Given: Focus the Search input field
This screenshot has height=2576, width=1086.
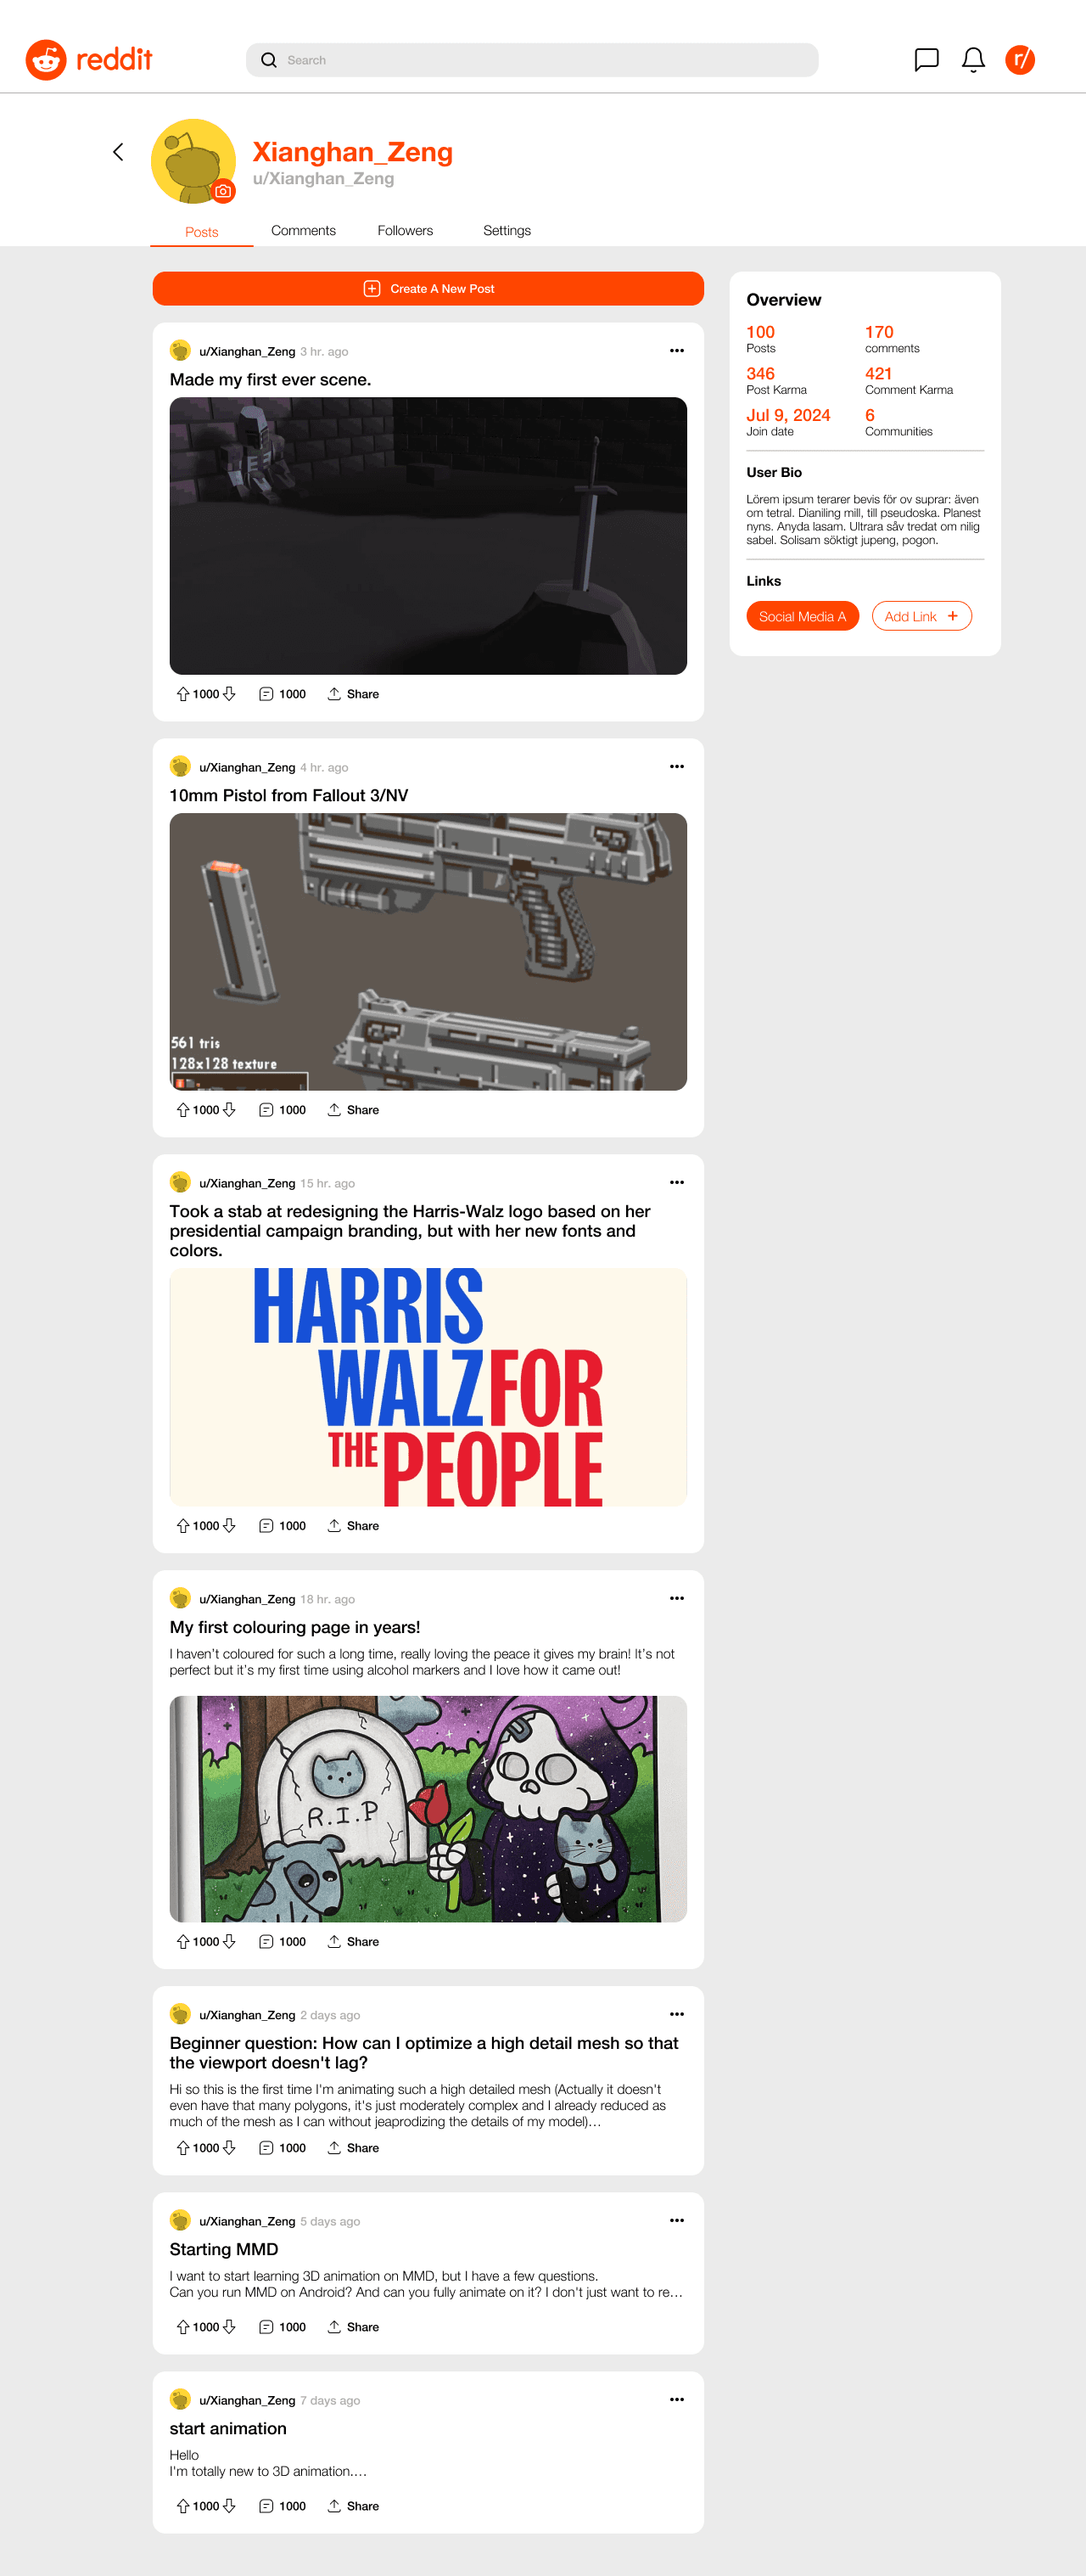Looking at the screenshot, I should (x=532, y=60).
